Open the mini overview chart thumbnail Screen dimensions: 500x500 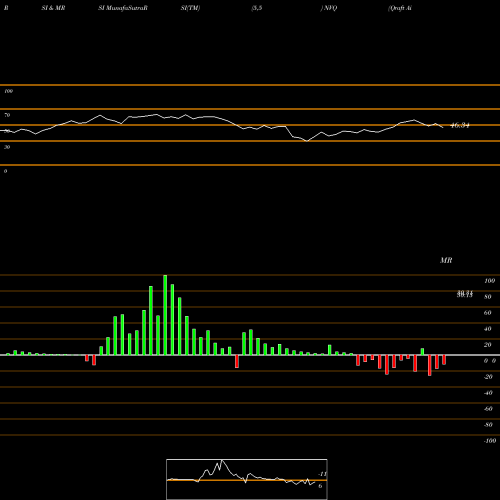247,479
